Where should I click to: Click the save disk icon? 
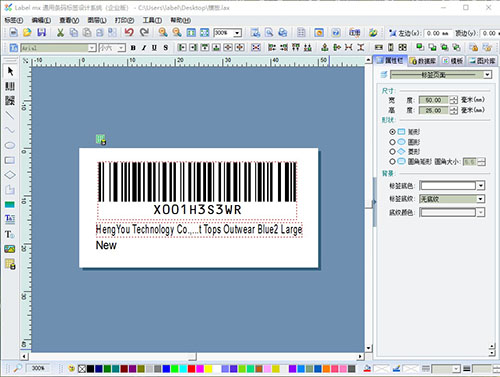[41, 32]
